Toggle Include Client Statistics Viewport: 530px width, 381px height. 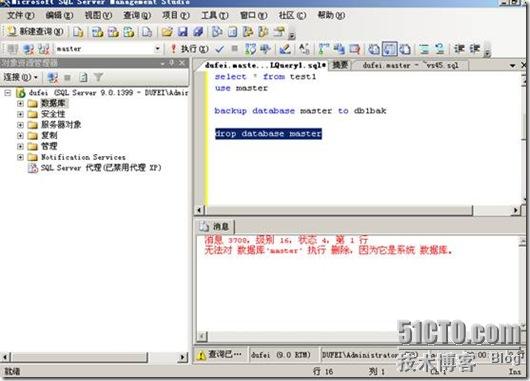coord(339,49)
